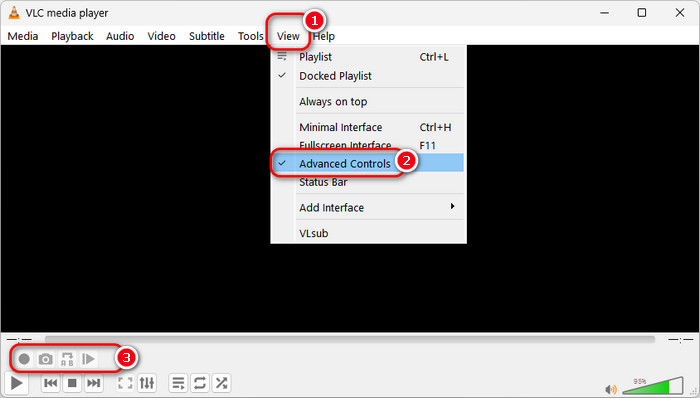Open the Tools menu
The image size is (700, 398).
(250, 36)
